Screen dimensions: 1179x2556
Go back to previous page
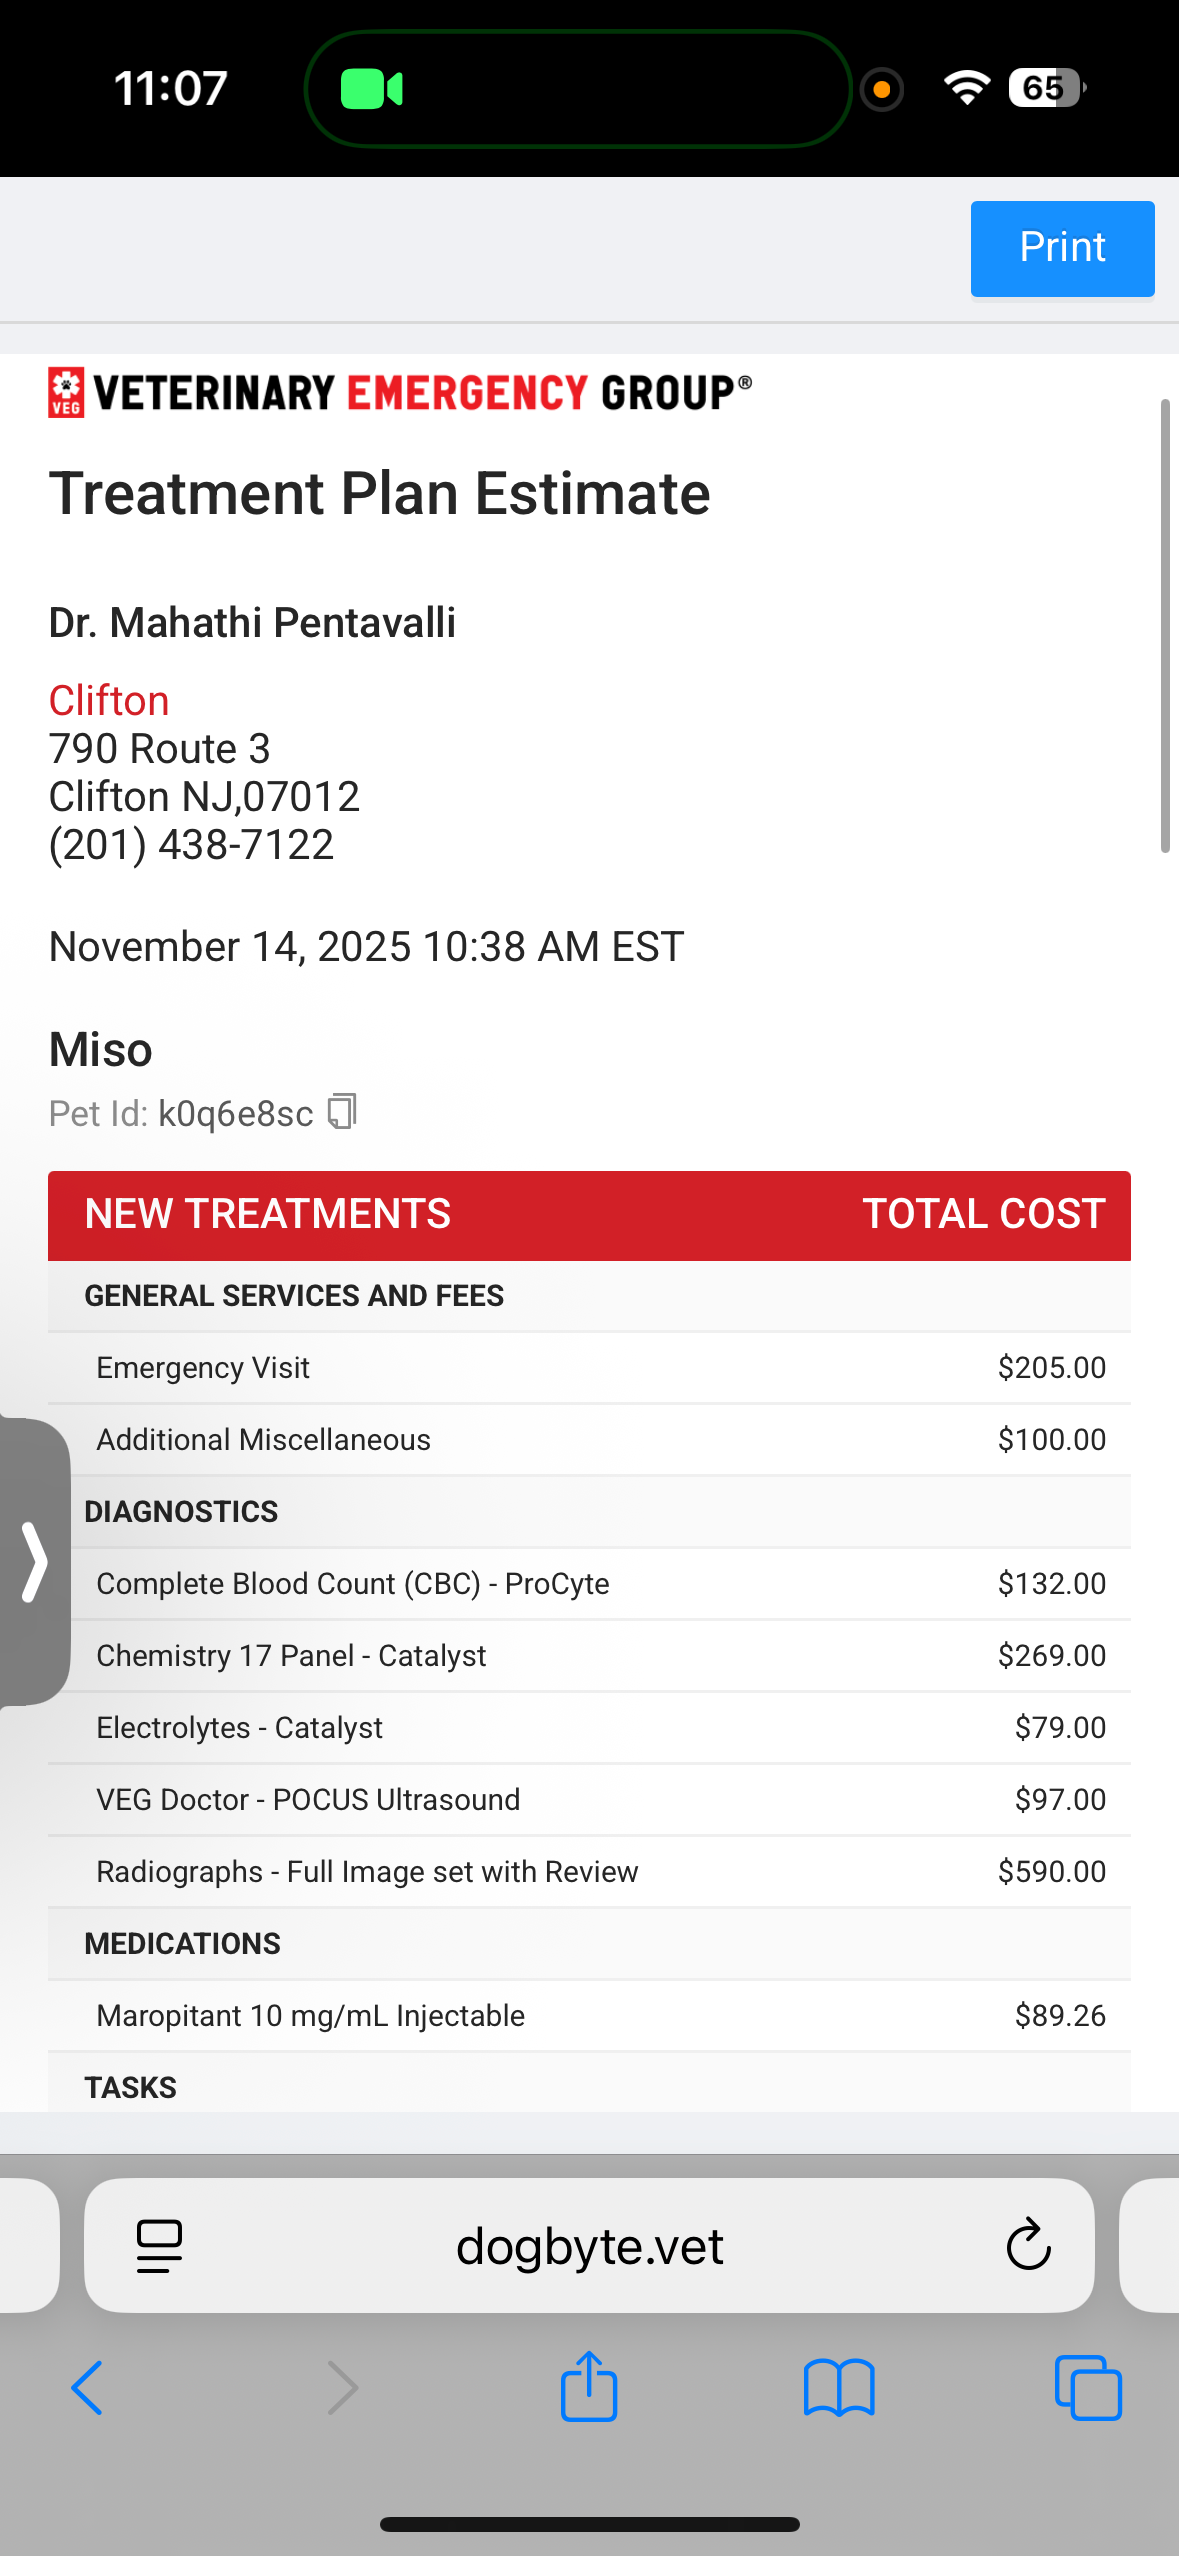88,2388
